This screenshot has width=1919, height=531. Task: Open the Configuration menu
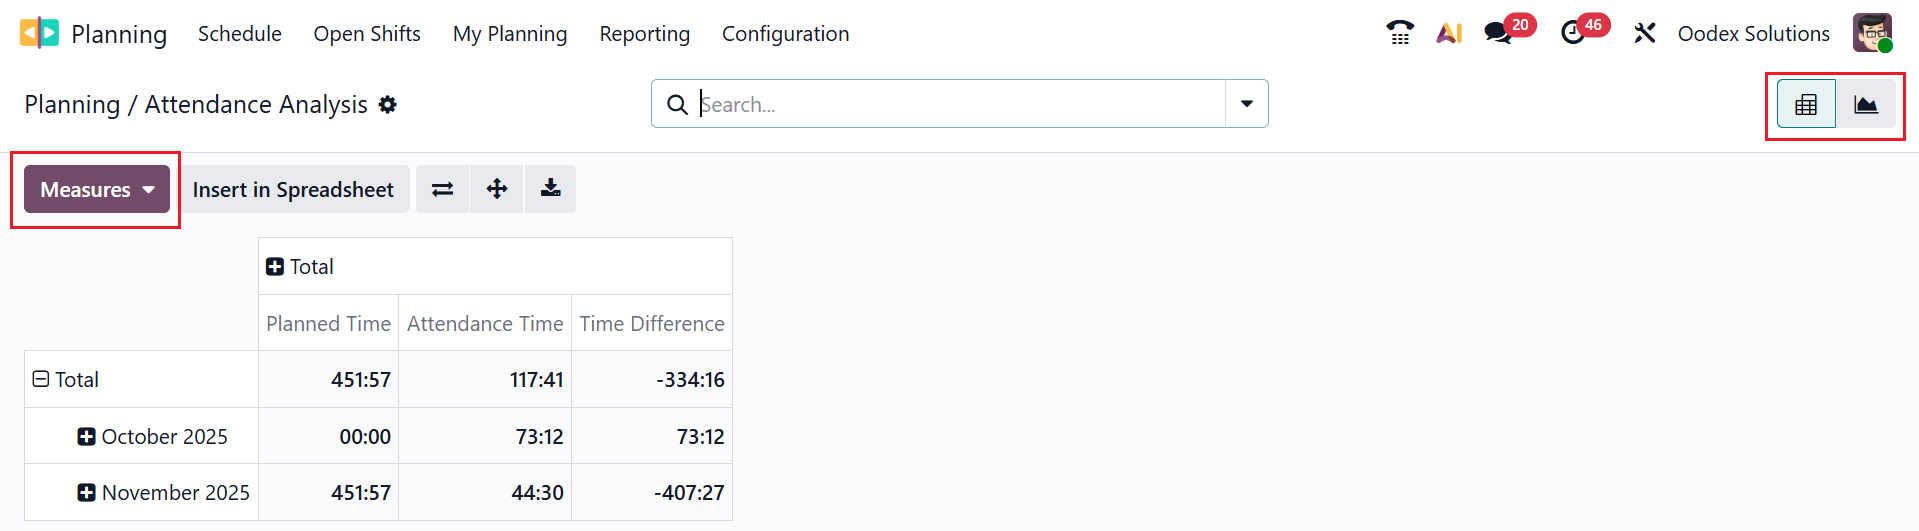pyautogui.click(x=786, y=34)
